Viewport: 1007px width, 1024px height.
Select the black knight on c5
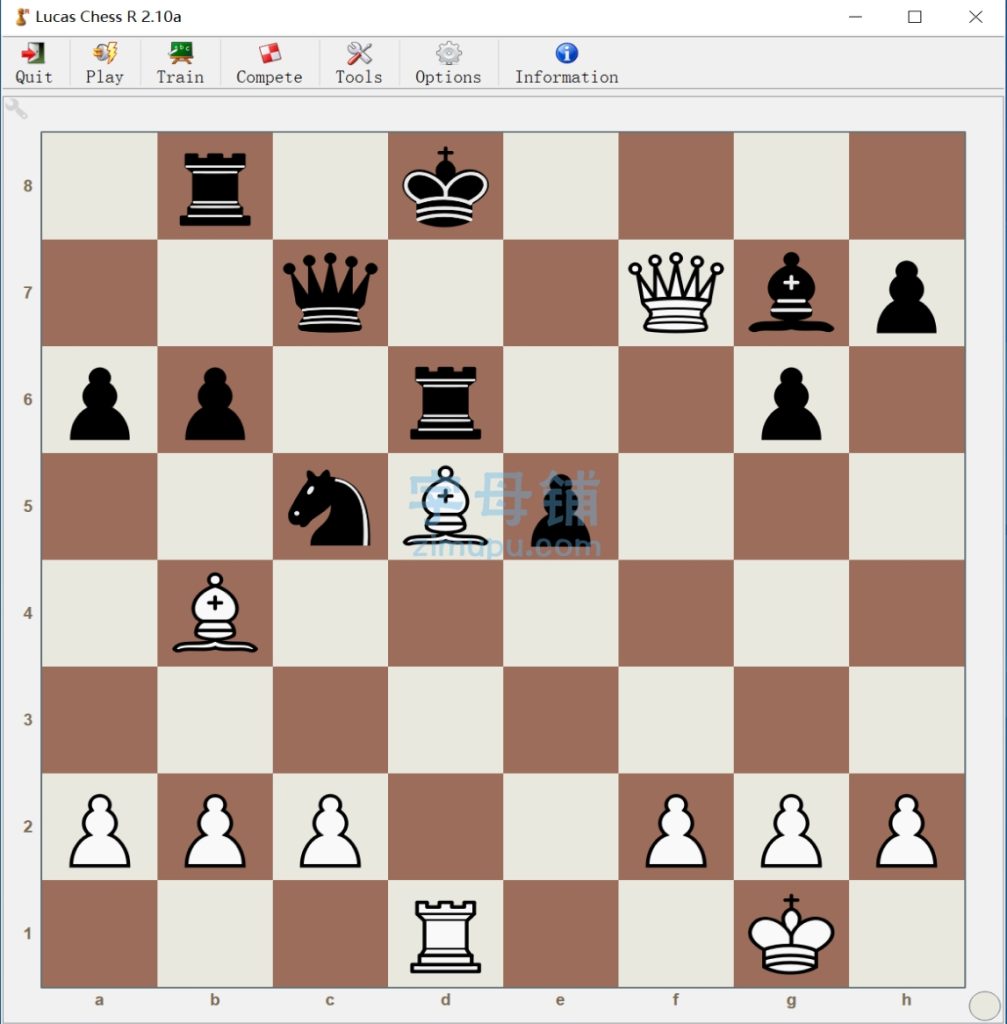coord(329,507)
